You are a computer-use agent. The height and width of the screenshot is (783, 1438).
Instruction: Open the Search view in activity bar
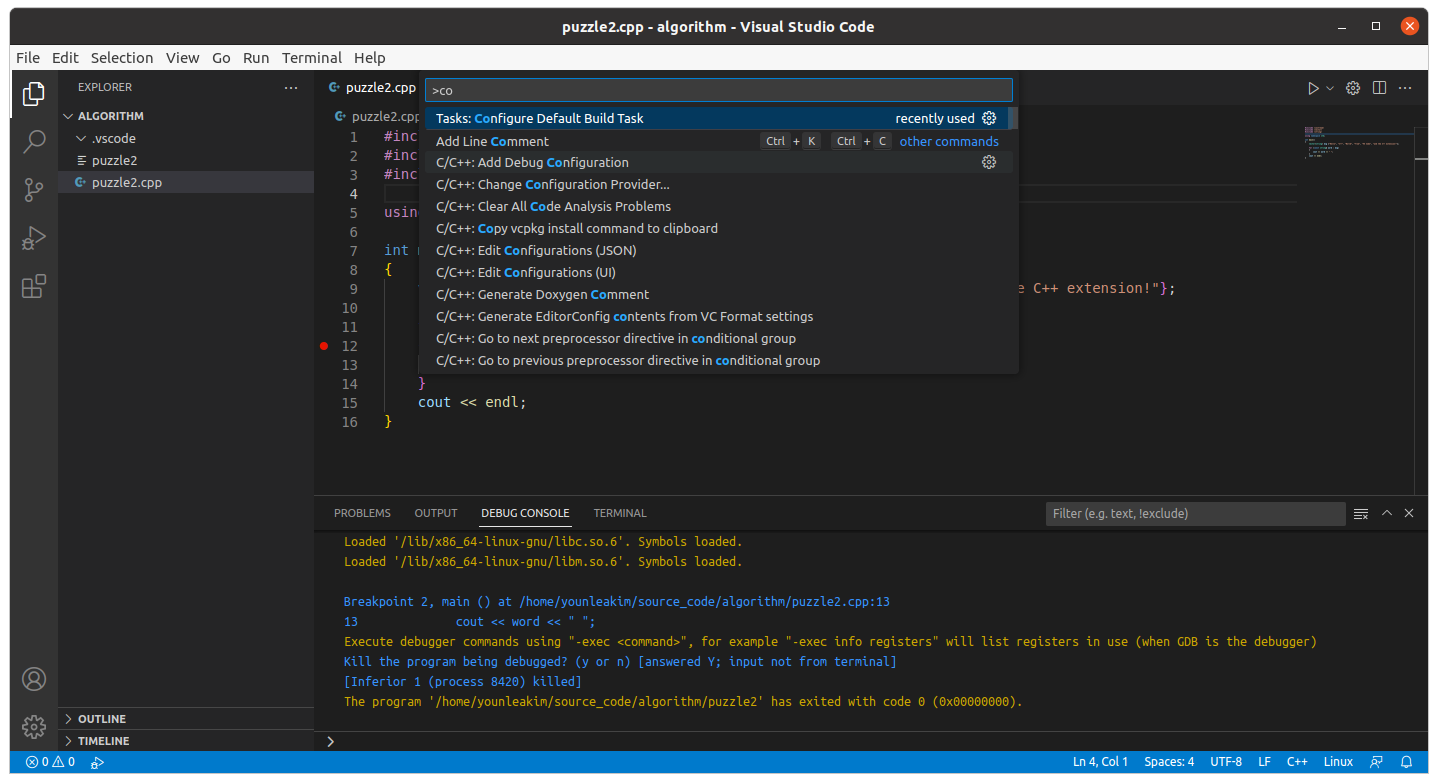34,141
